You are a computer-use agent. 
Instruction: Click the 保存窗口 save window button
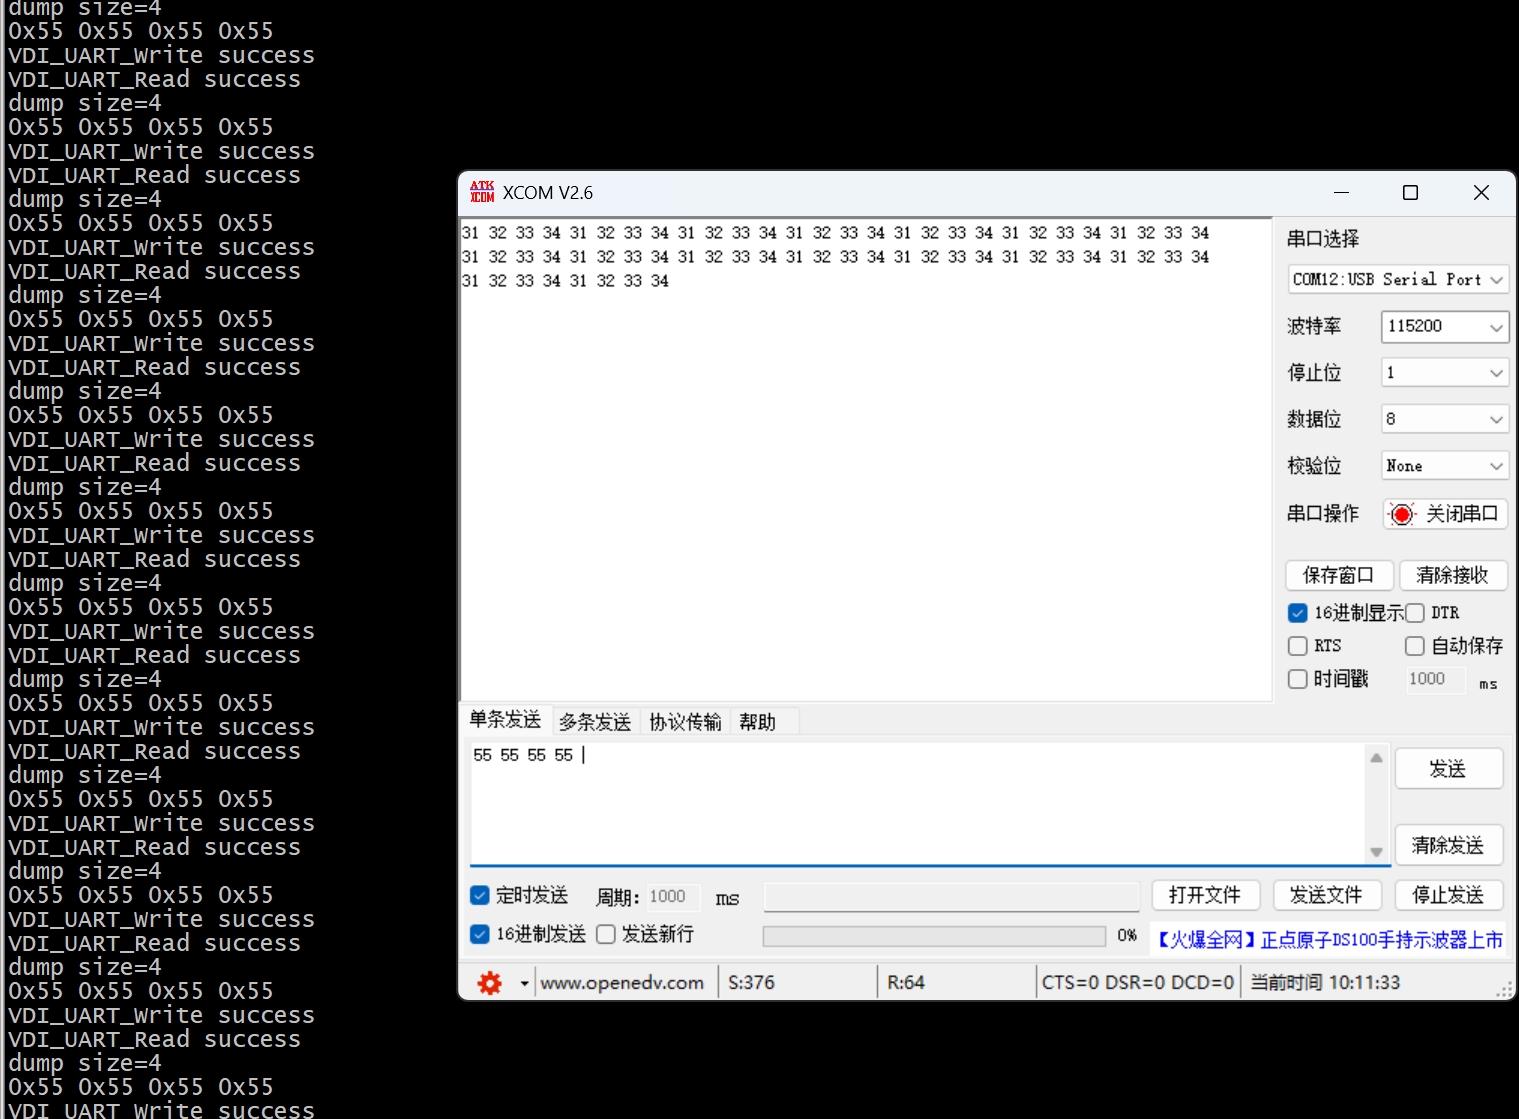[x=1338, y=575]
